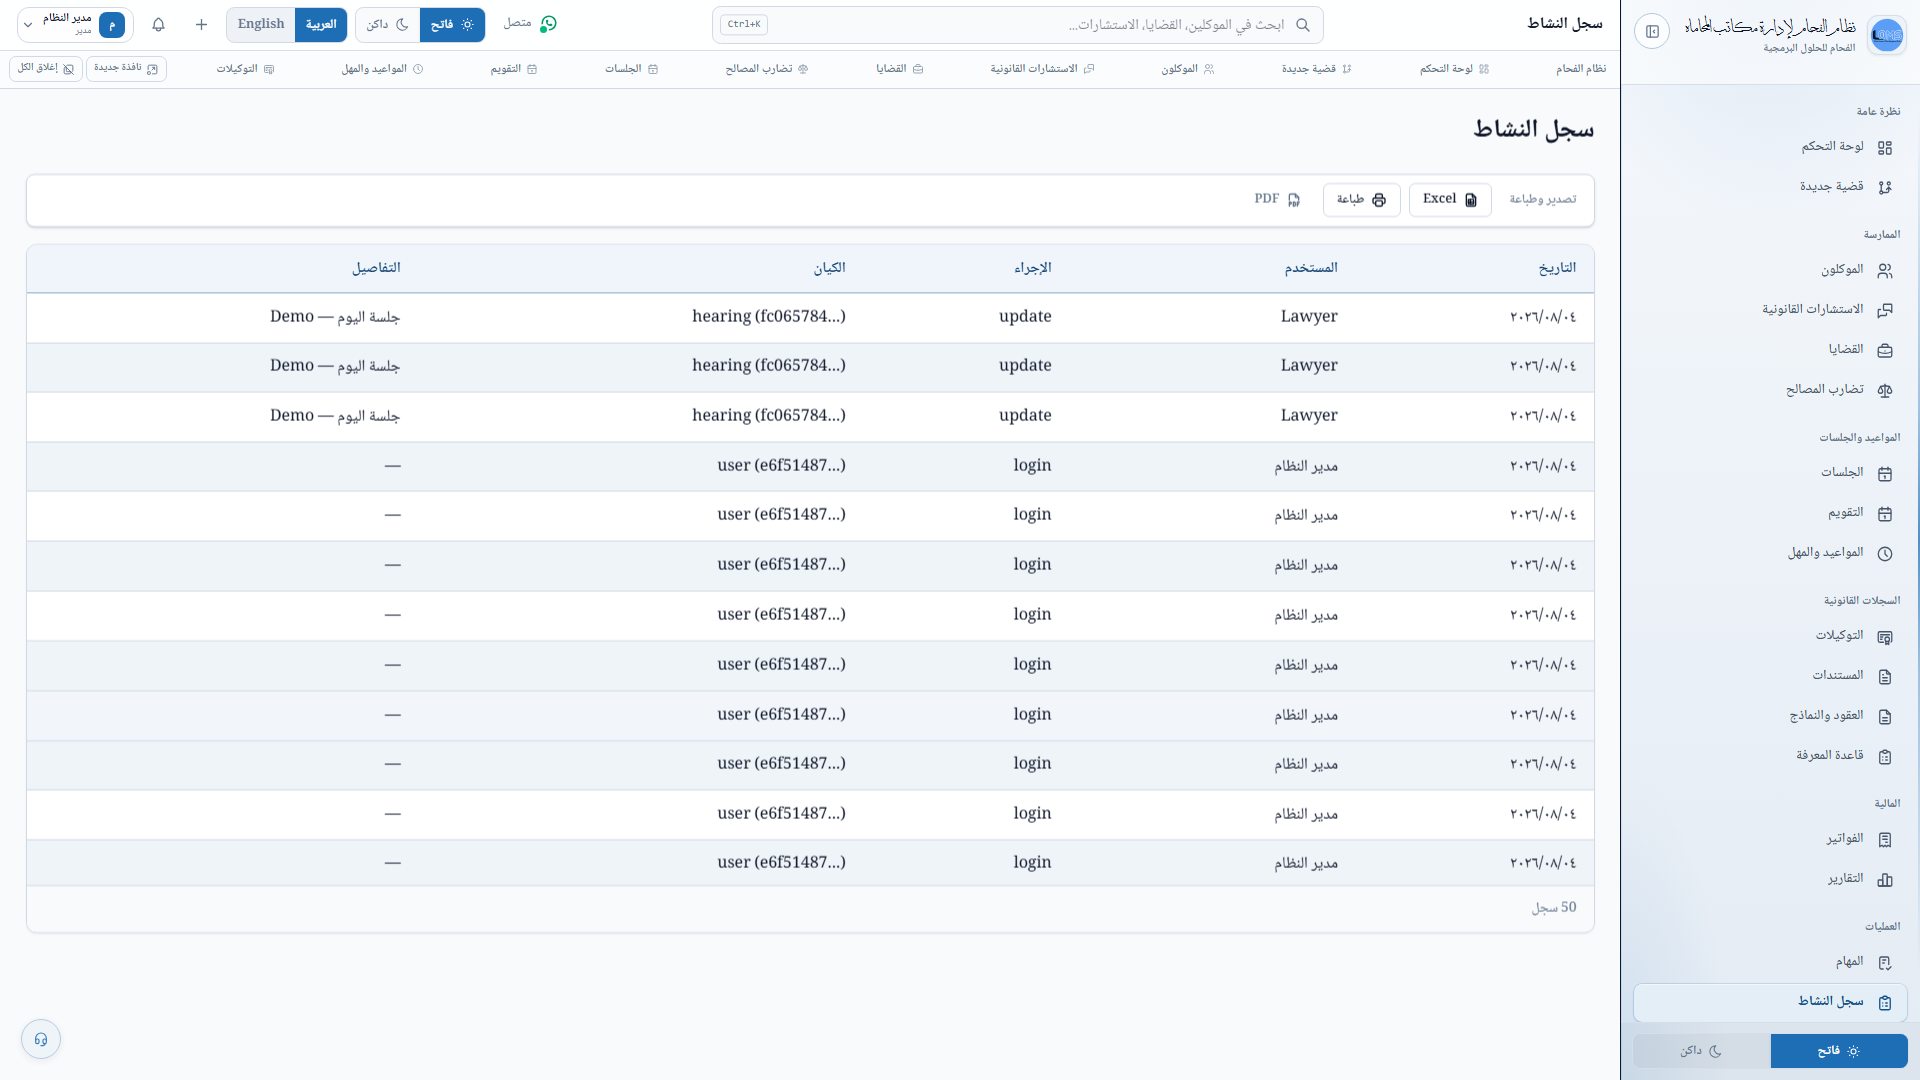Open الفواتير in the sidebar
1920x1080 pixels.
(x=1770, y=839)
